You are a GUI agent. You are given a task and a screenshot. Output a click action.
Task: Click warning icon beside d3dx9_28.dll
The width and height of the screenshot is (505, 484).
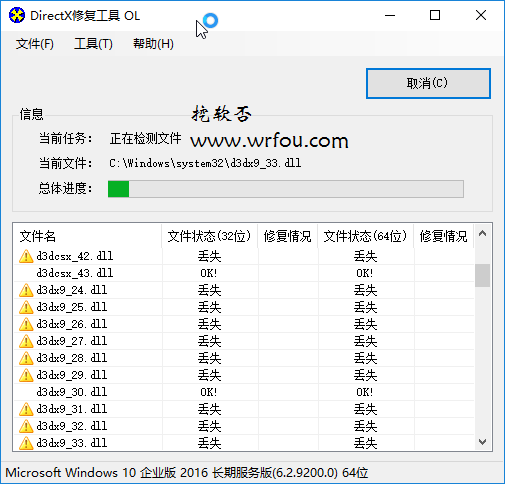(26, 358)
